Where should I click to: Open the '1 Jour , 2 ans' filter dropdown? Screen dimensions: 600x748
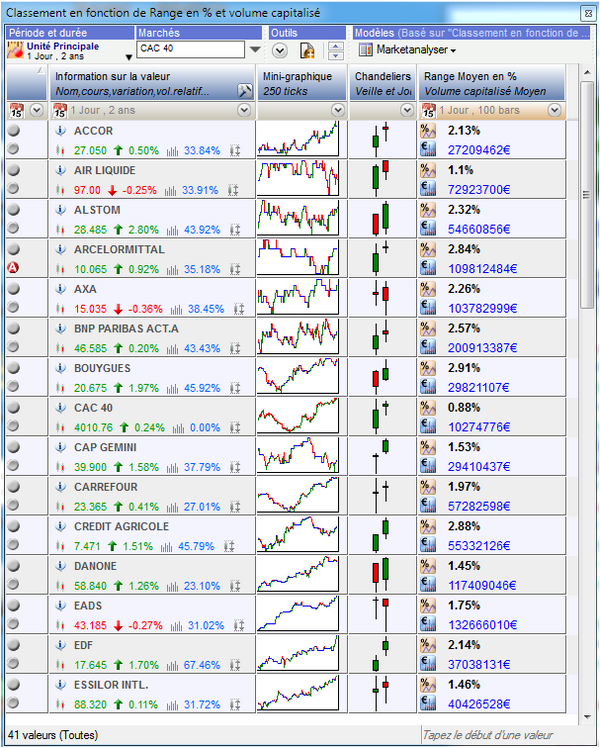coord(244,111)
